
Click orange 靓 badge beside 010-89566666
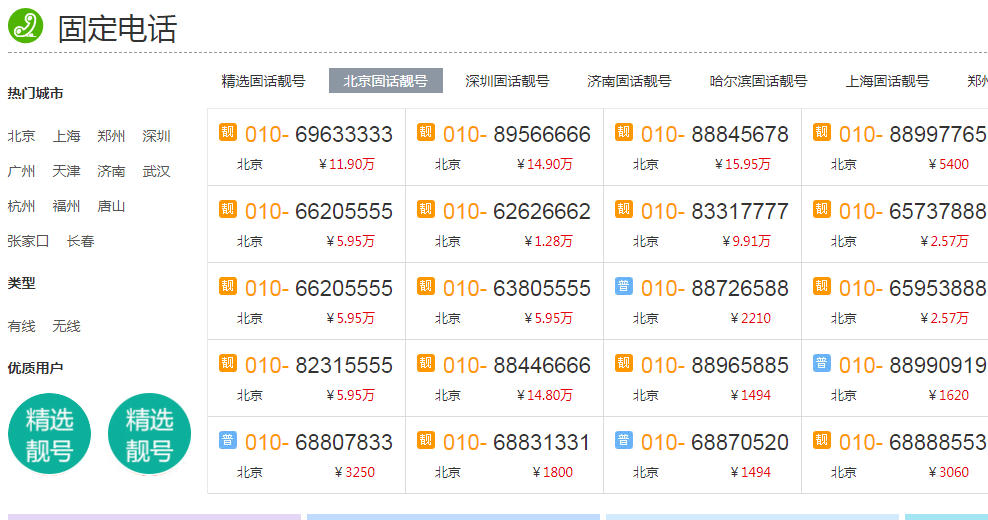click(426, 132)
